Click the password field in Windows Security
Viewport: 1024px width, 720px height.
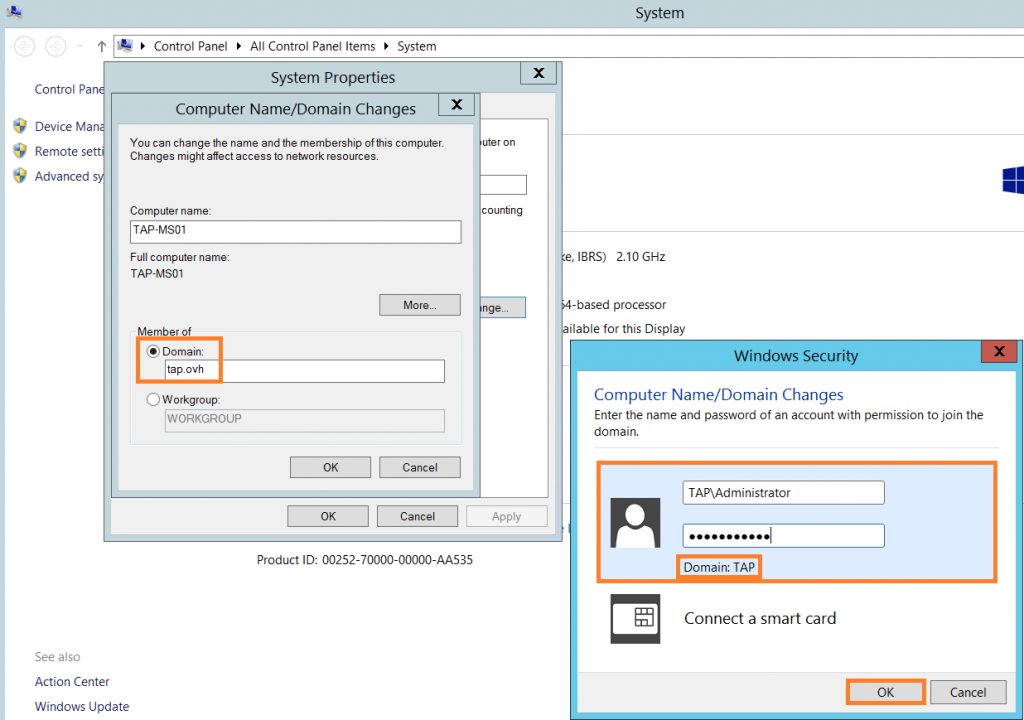point(784,536)
